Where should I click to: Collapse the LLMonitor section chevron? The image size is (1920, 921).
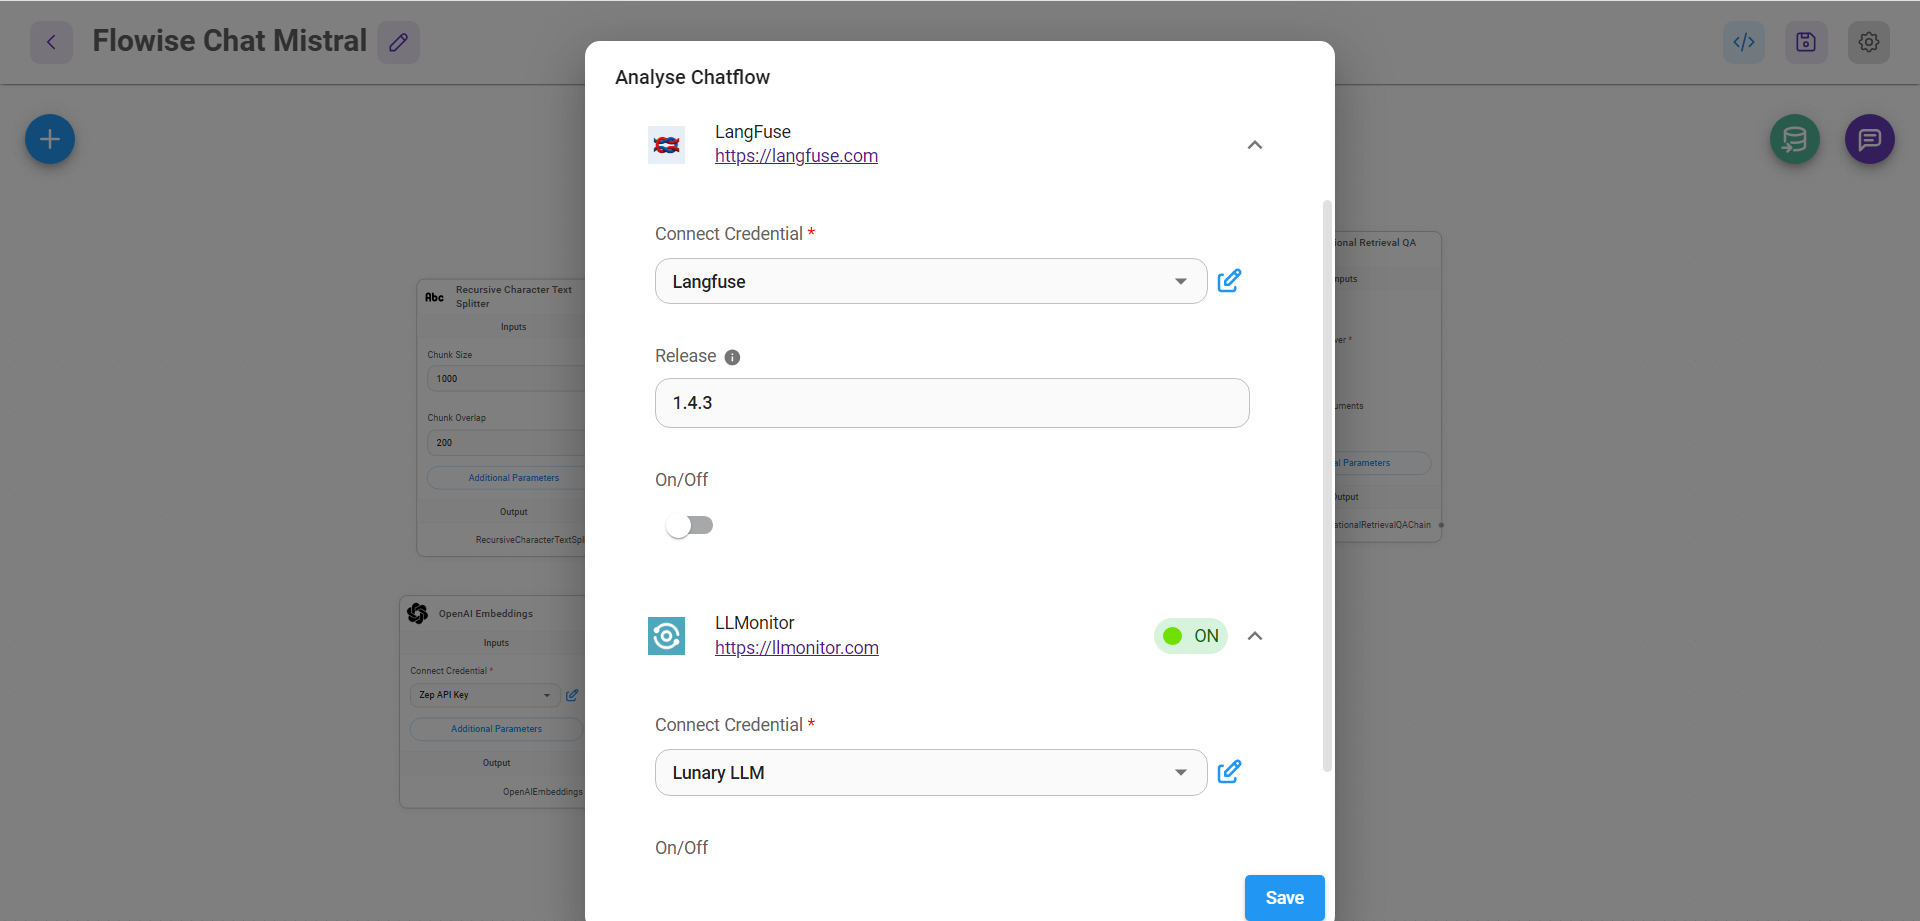1255,635
